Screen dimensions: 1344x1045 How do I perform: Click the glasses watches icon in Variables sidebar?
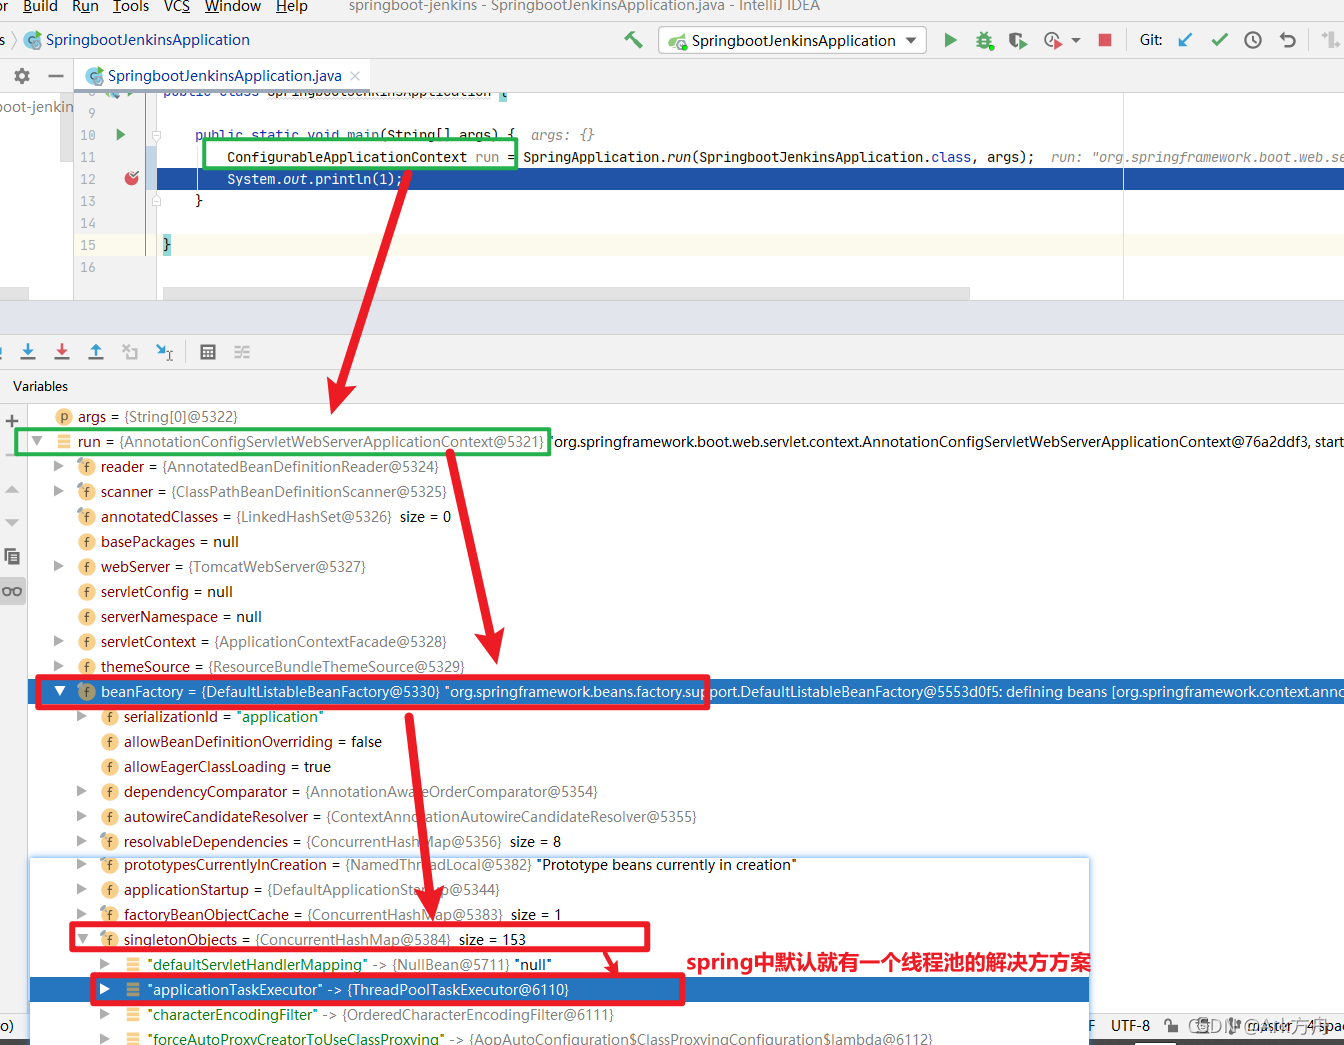(x=12, y=591)
